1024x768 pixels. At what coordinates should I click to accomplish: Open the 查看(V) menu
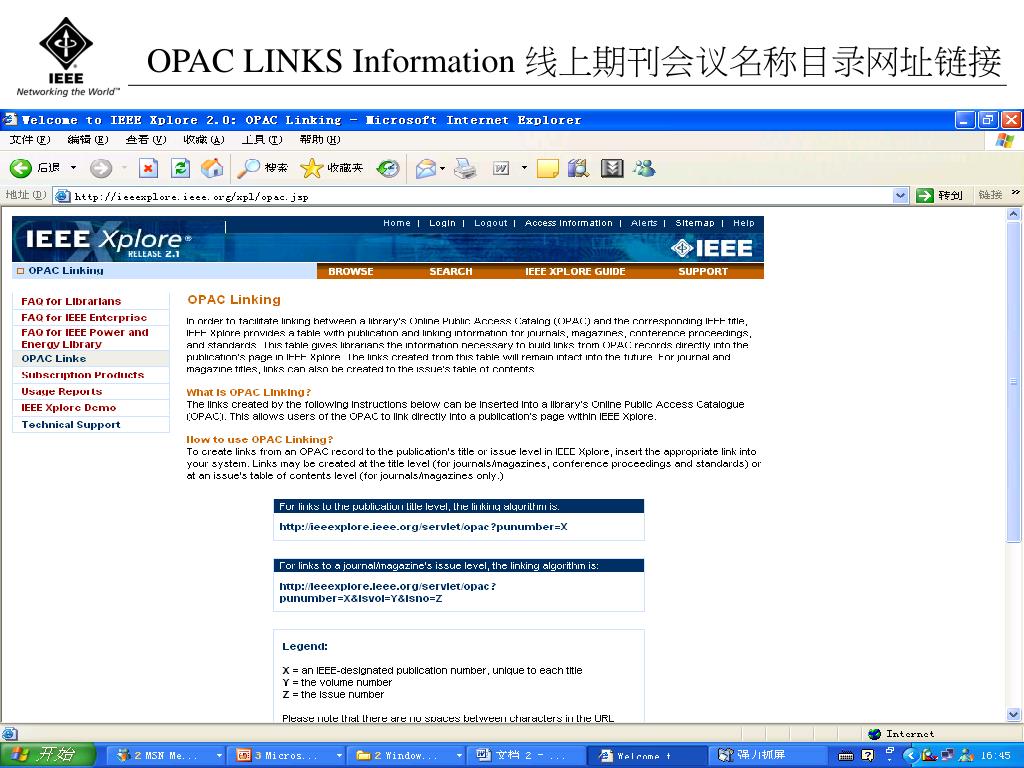pyautogui.click(x=146, y=139)
